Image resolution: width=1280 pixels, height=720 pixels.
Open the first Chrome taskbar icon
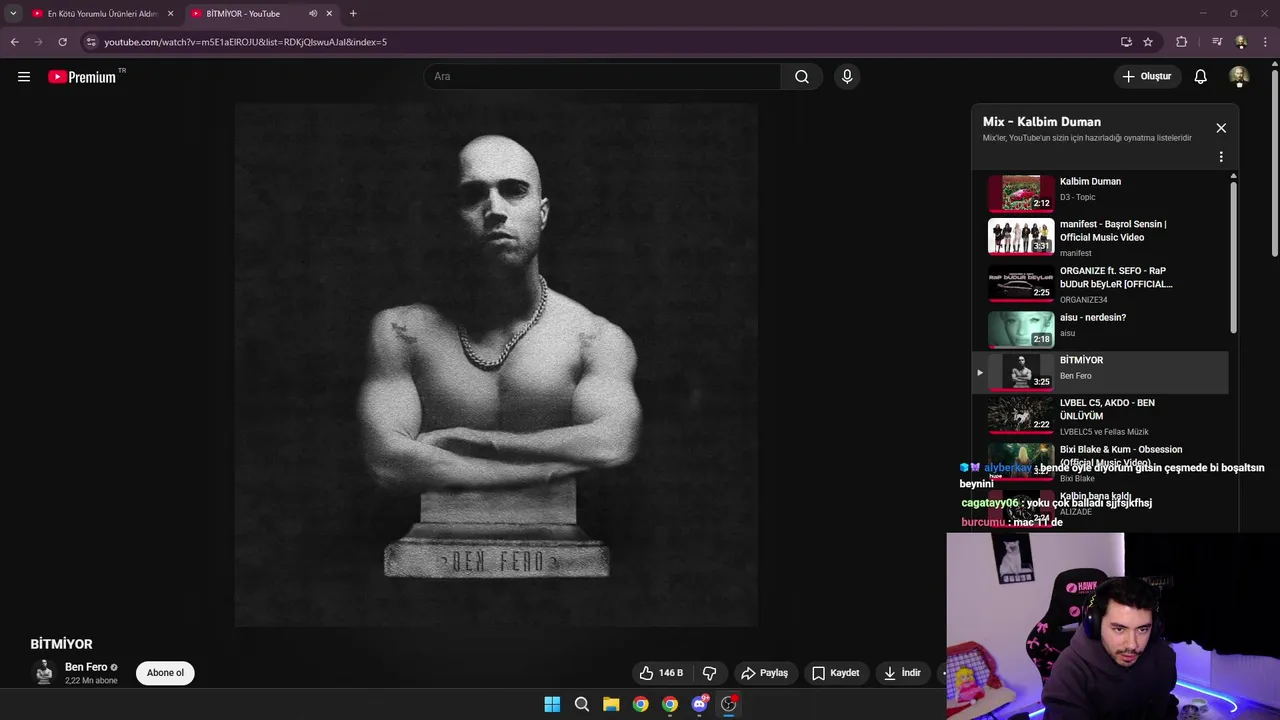(x=641, y=704)
